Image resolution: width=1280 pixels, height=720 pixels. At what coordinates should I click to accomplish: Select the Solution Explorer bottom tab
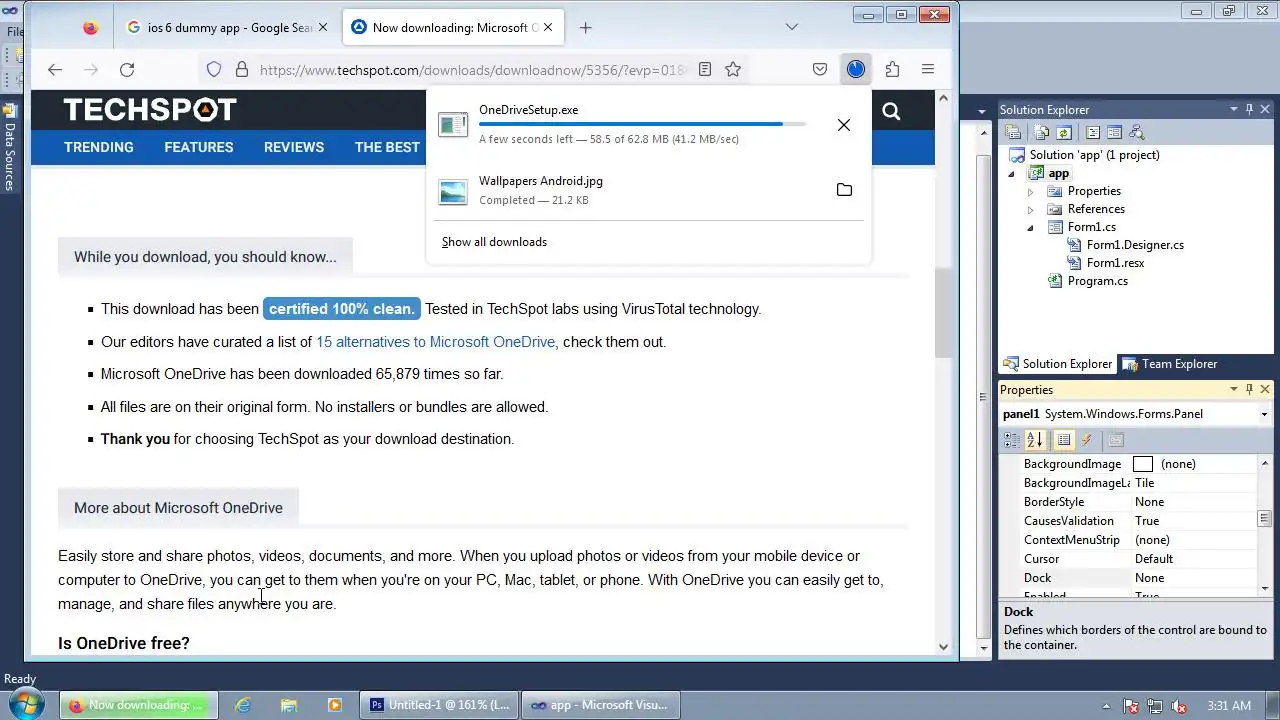[x=1058, y=364]
